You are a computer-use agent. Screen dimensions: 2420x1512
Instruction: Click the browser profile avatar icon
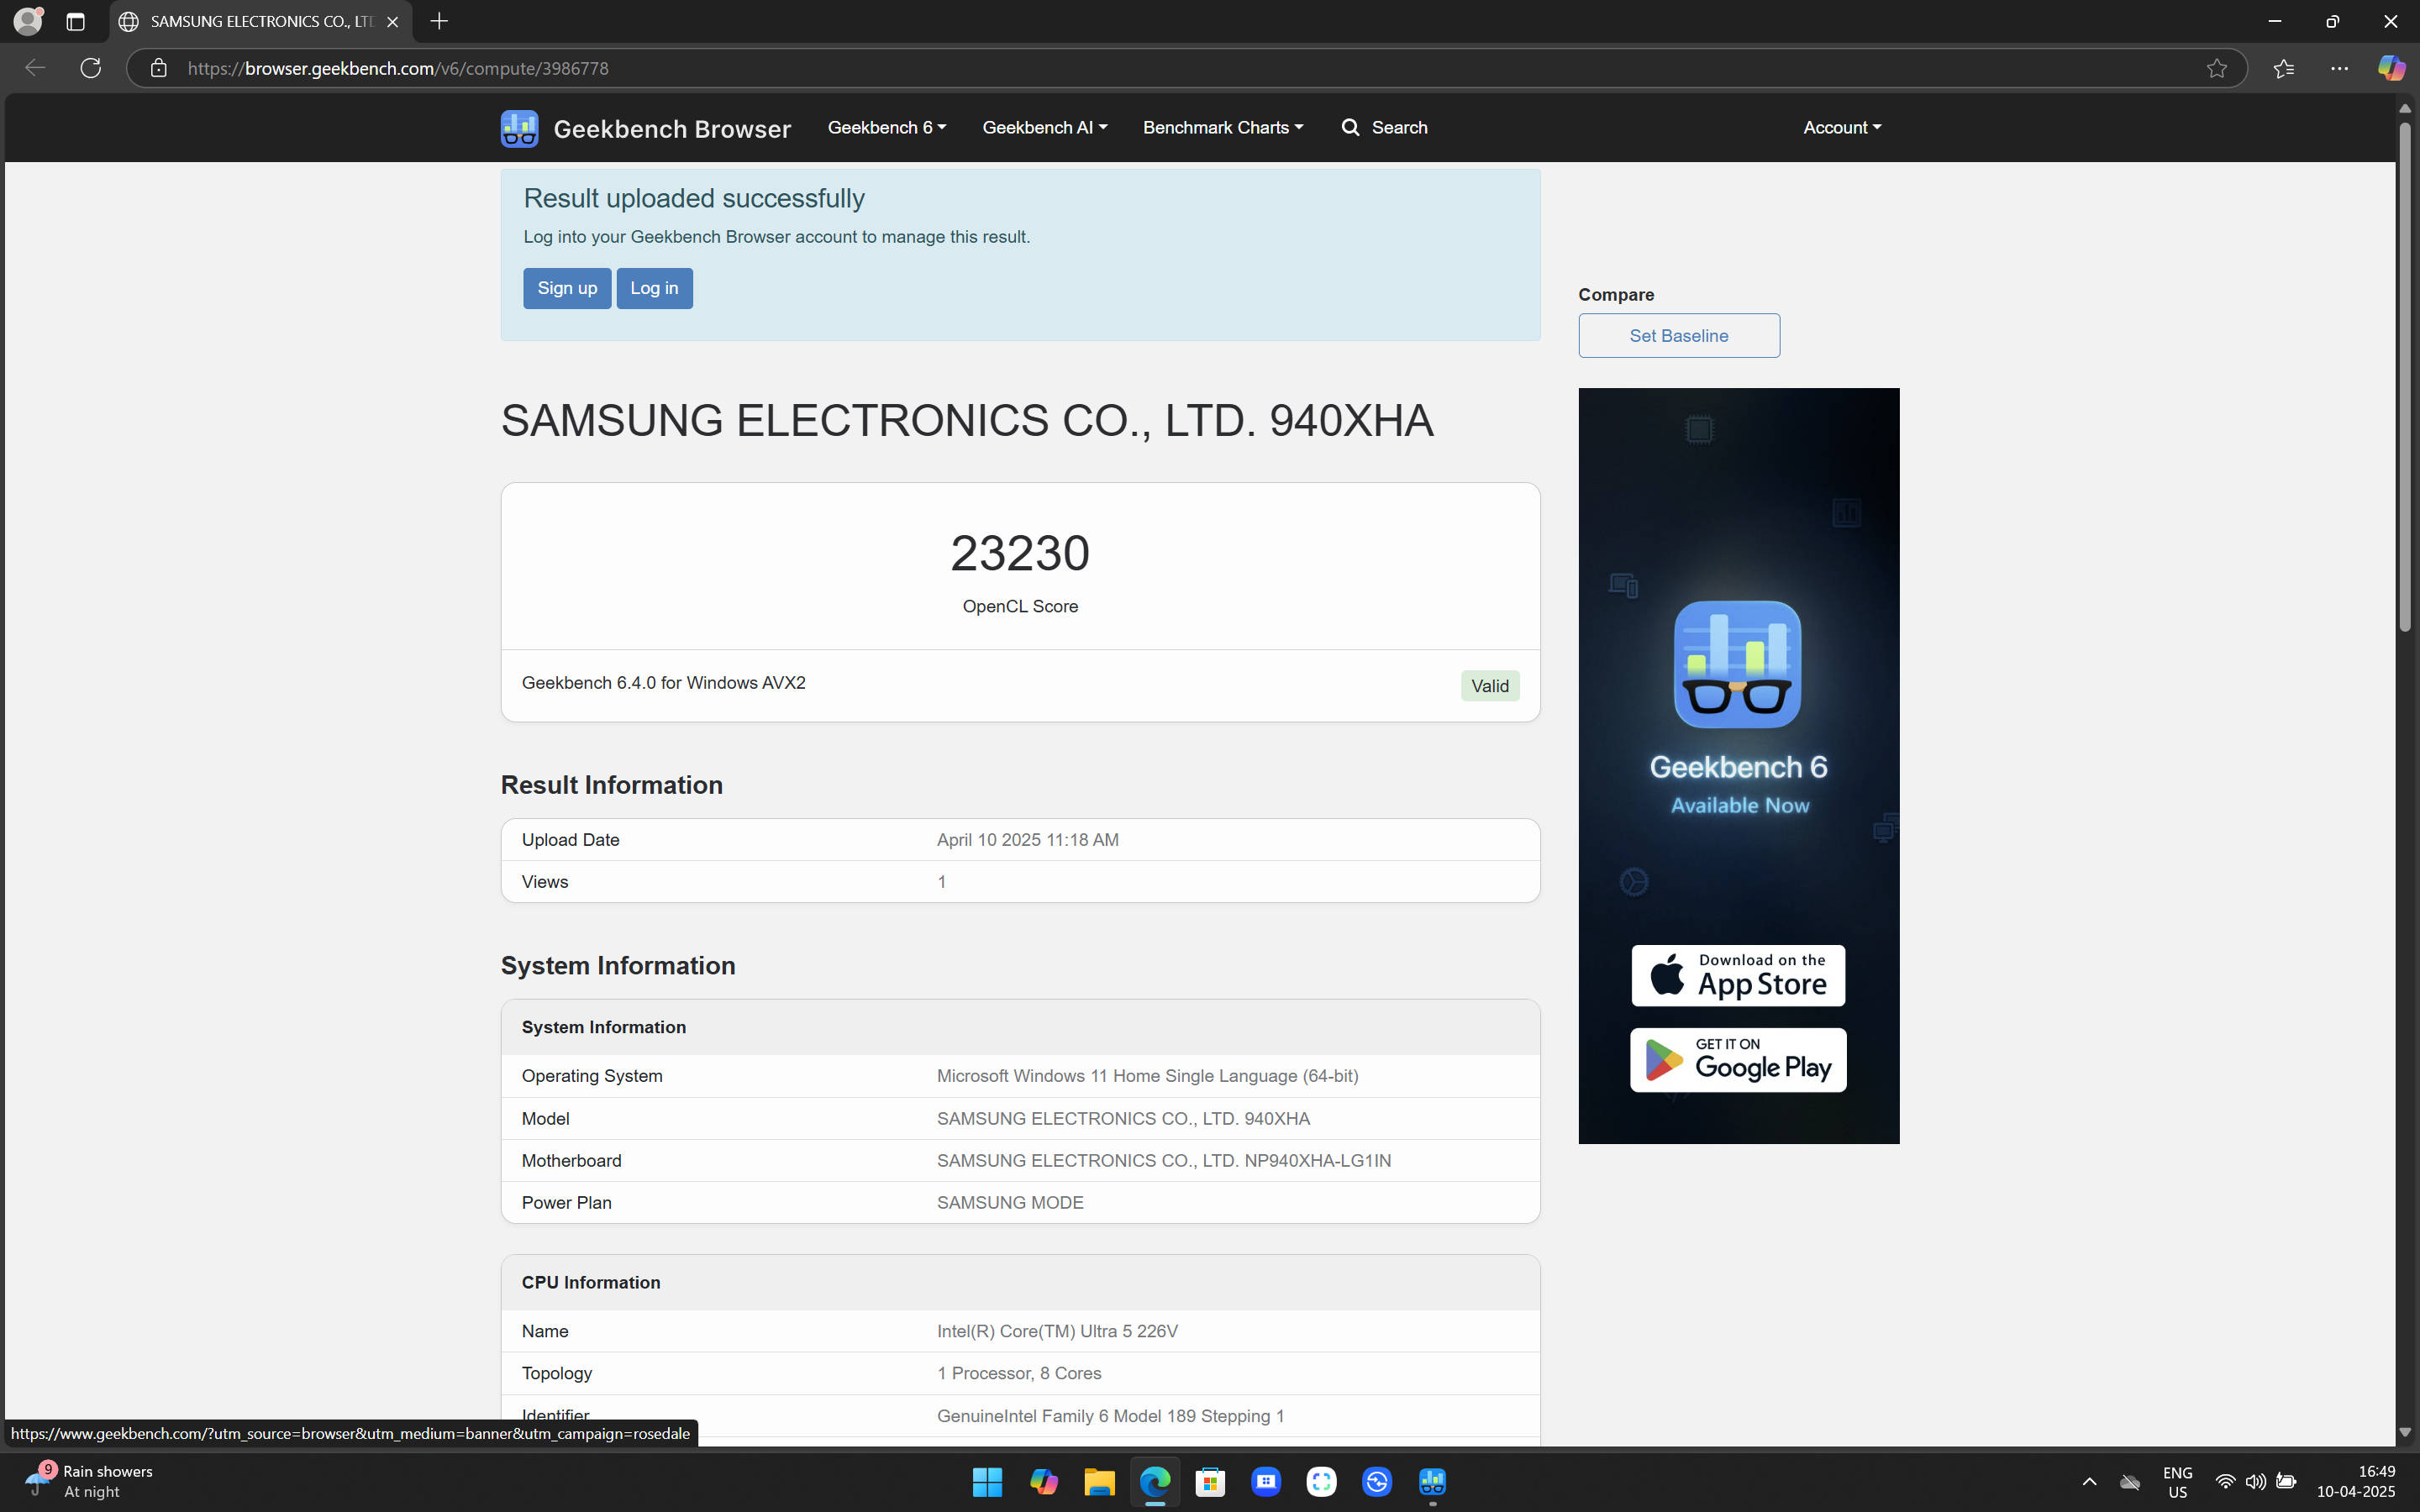pyautogui.click(x=28, y=21)
